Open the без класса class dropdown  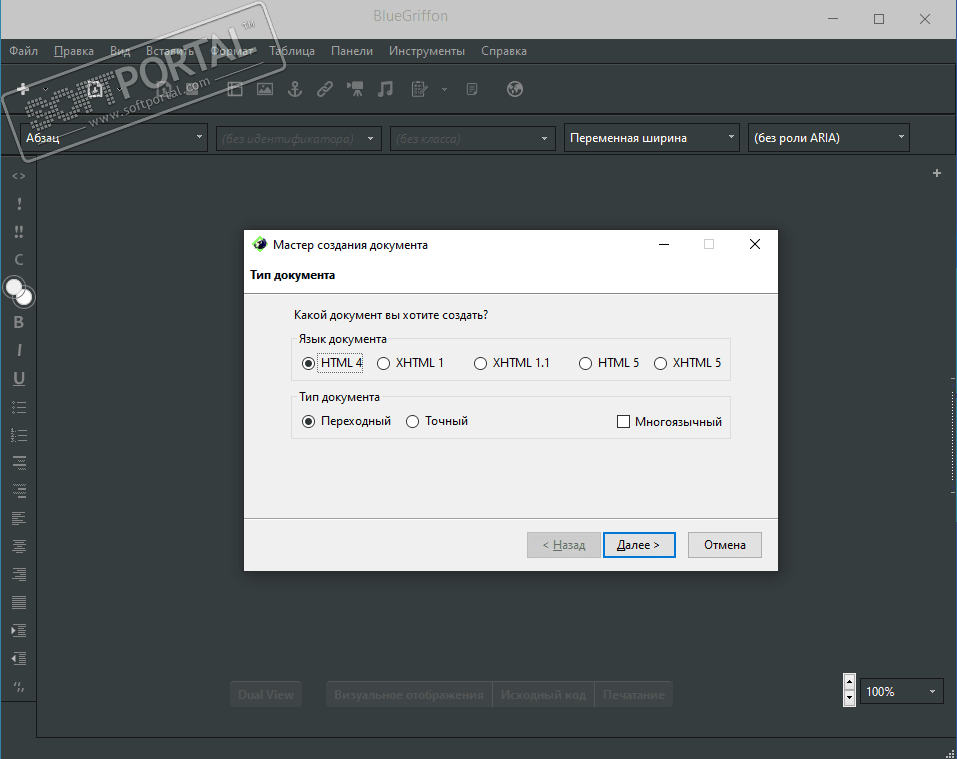tap(473, 138)
